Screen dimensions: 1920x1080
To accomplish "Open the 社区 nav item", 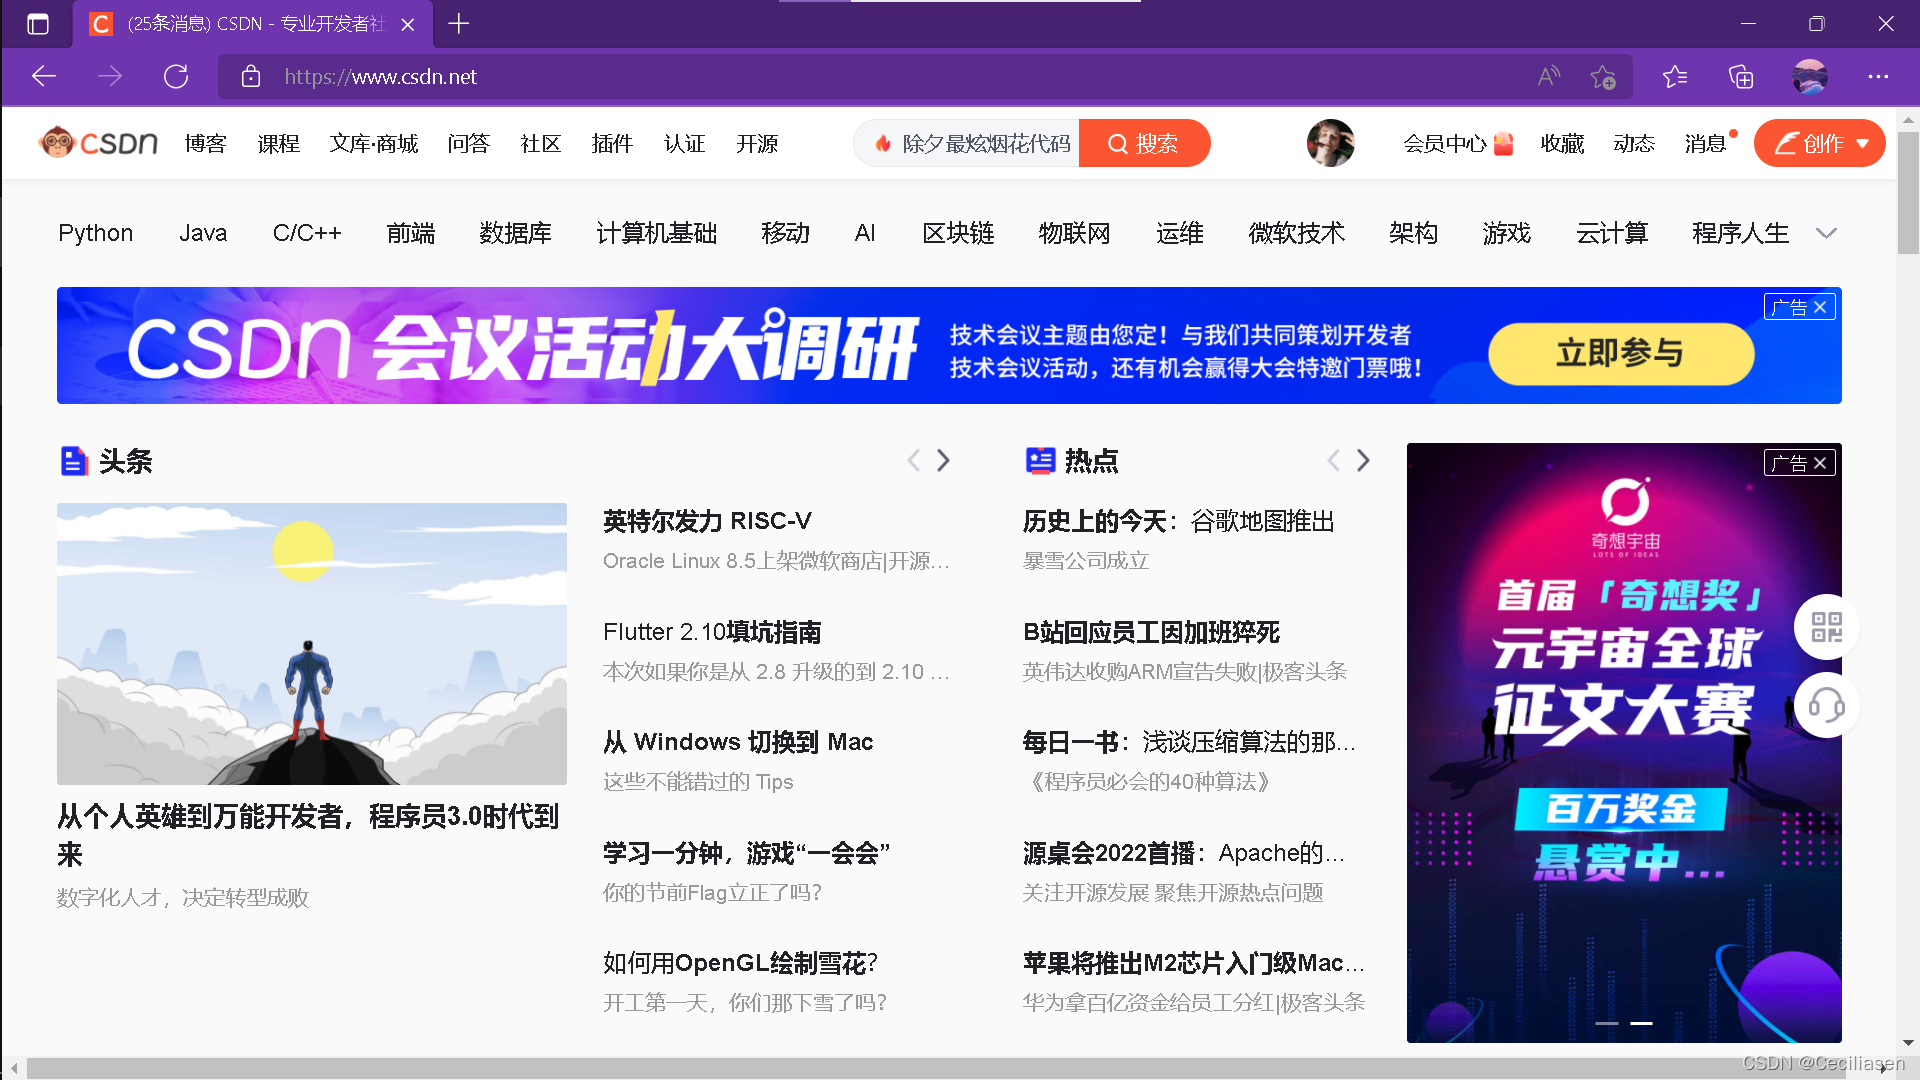I will pyautogui.click(x=541, y=143).
